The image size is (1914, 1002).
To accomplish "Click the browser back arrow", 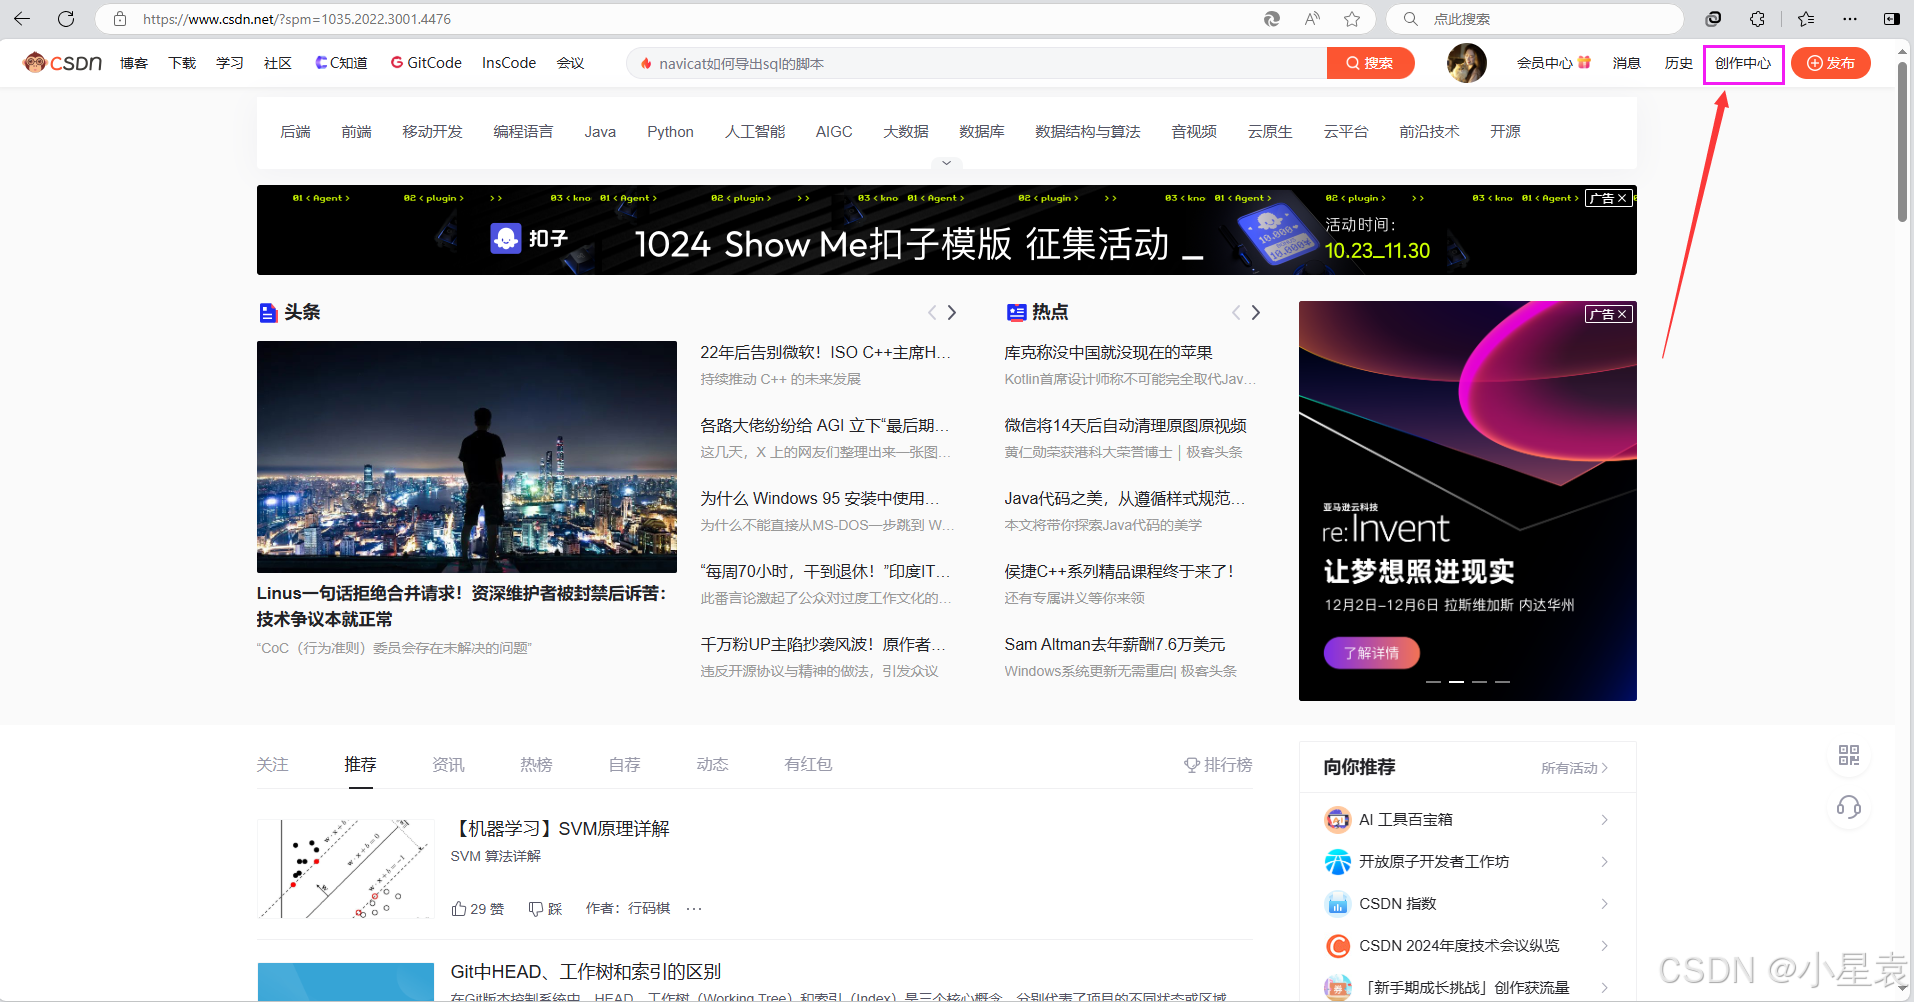I will (22, 19).
